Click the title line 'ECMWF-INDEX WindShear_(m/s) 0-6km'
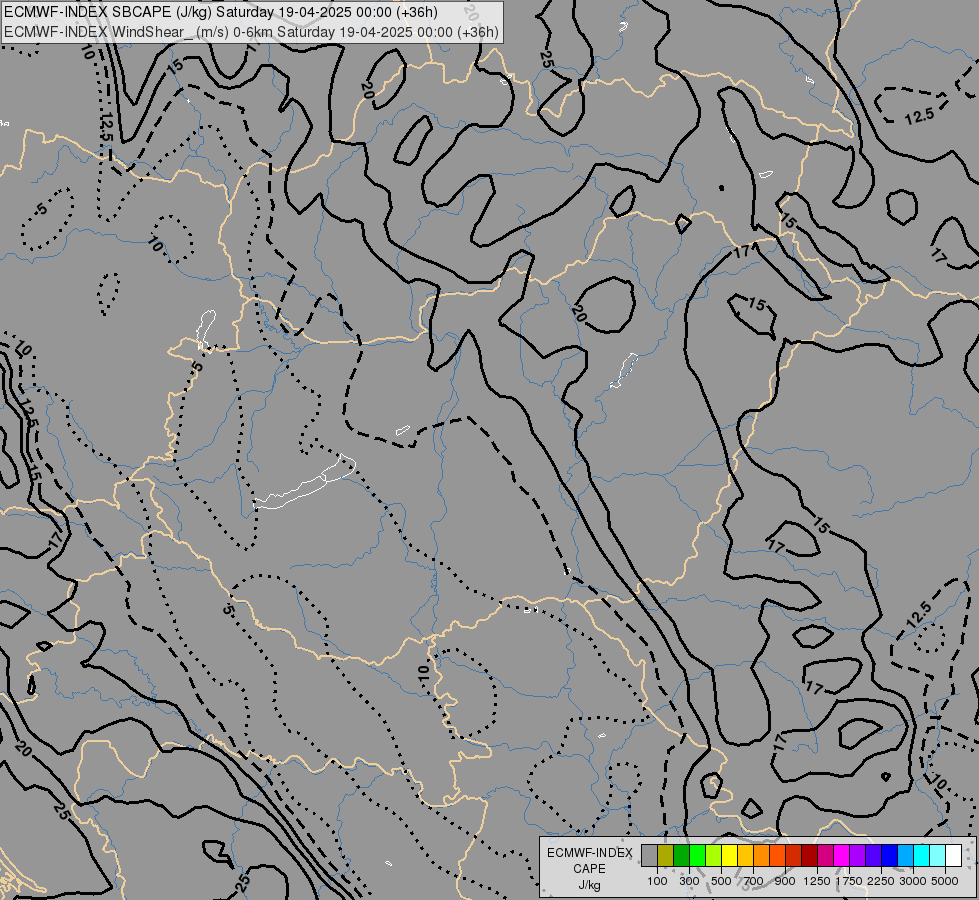The height and width of the screenshot is (900, 979). point(140,32)
